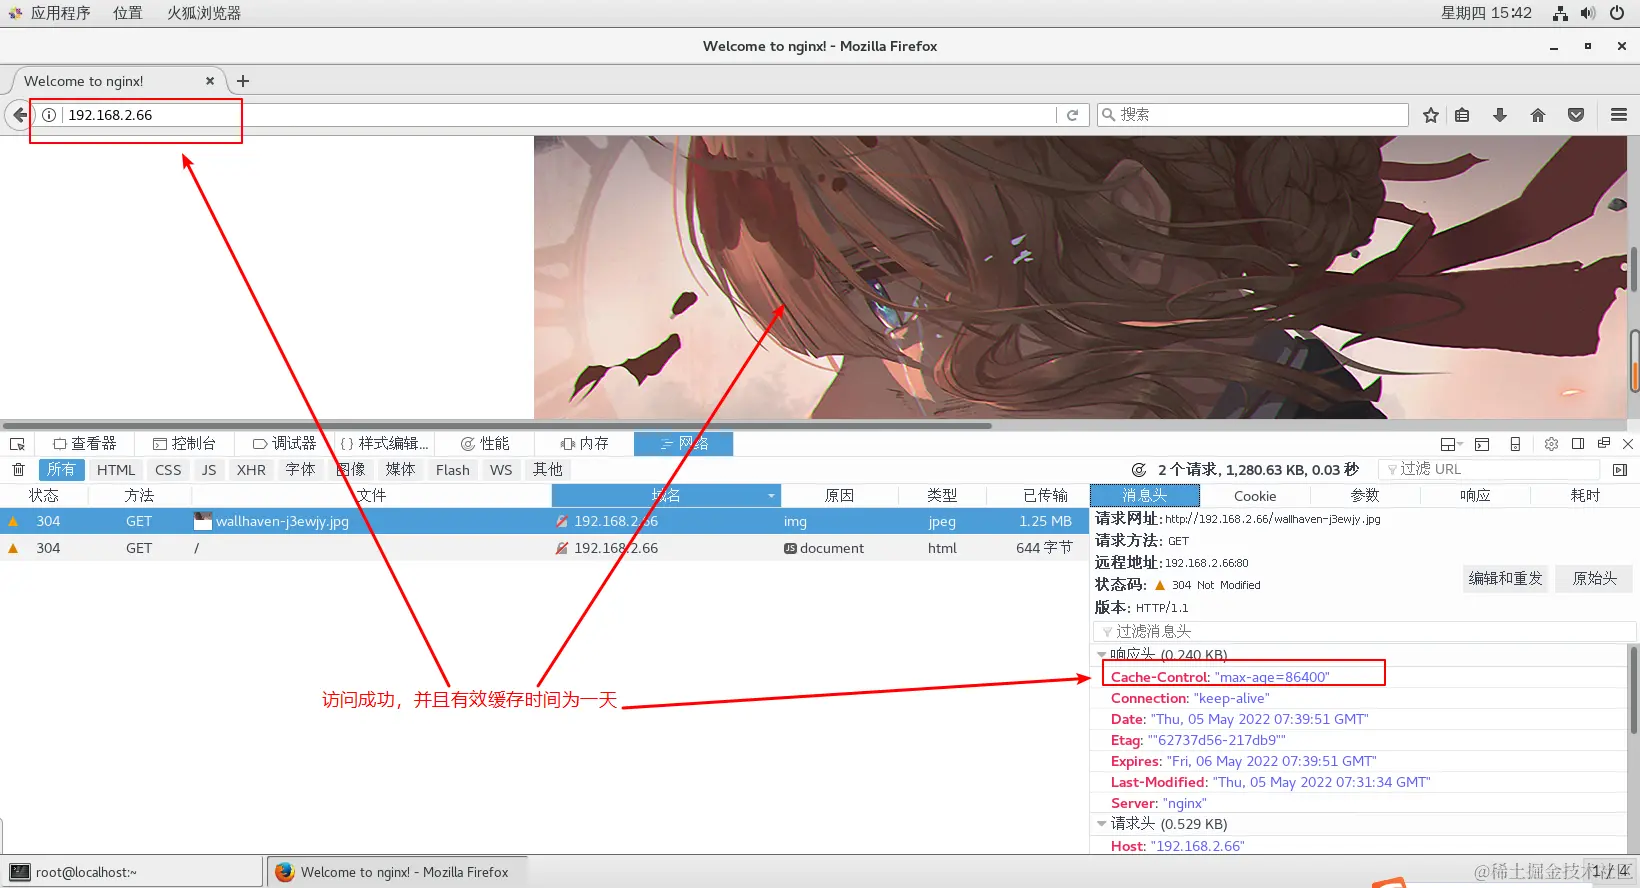This screenshot has height=888, width=1640.
Task: Click the system volume icon
Action: click(x=1588, y=13)
